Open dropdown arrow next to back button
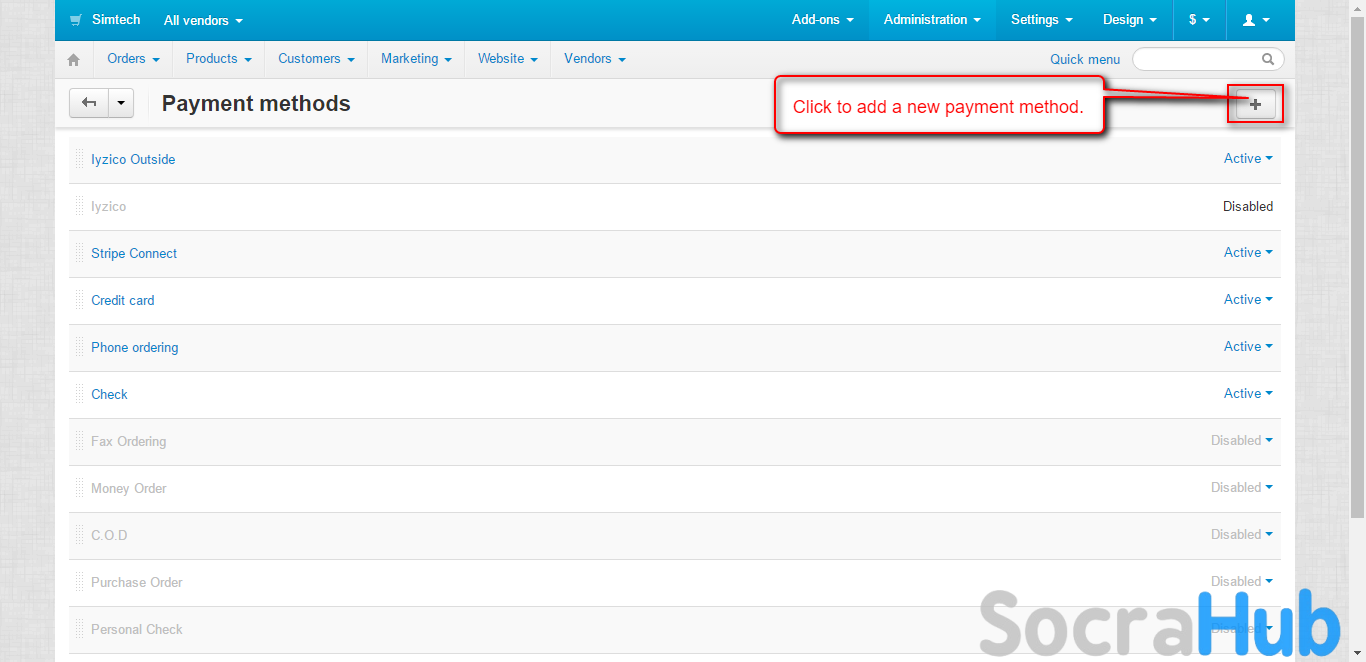1366x662 pixels. [x=121, y=103]
